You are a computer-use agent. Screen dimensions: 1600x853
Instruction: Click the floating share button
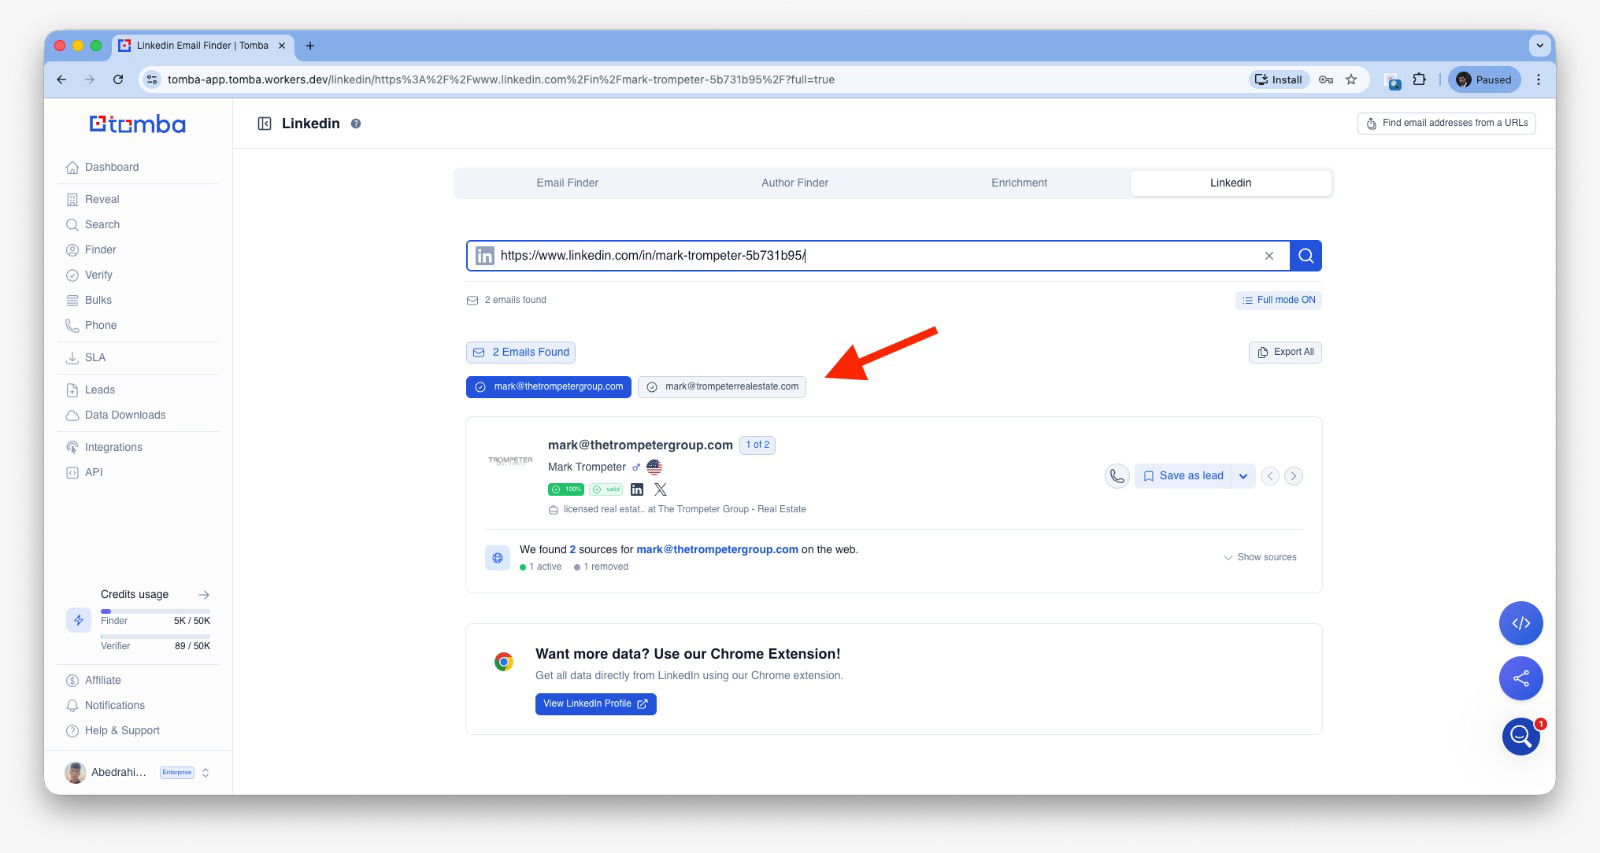coord(1520,679)
